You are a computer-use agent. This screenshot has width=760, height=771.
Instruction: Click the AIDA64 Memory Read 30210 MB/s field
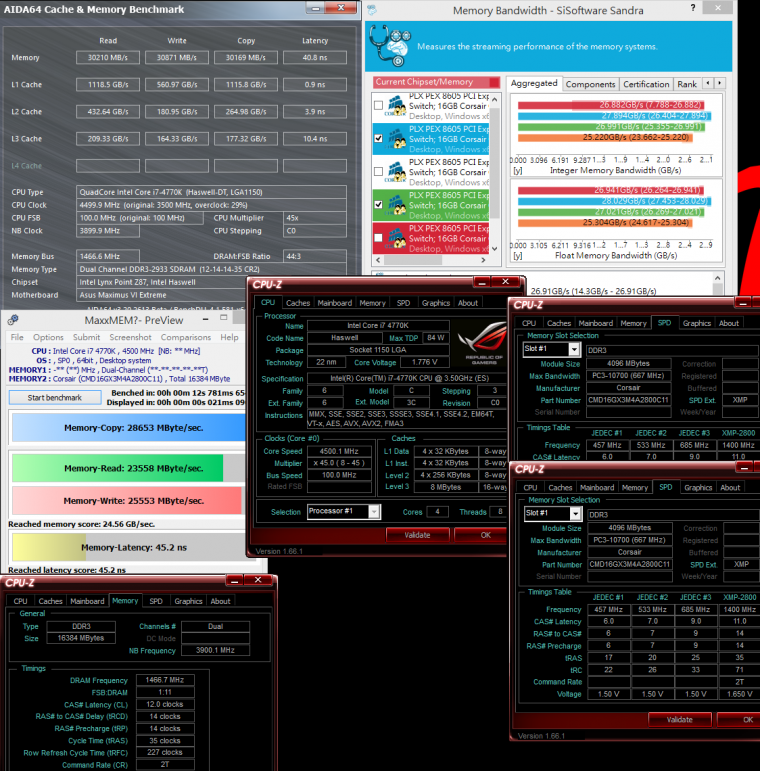[x=108, y=58]
